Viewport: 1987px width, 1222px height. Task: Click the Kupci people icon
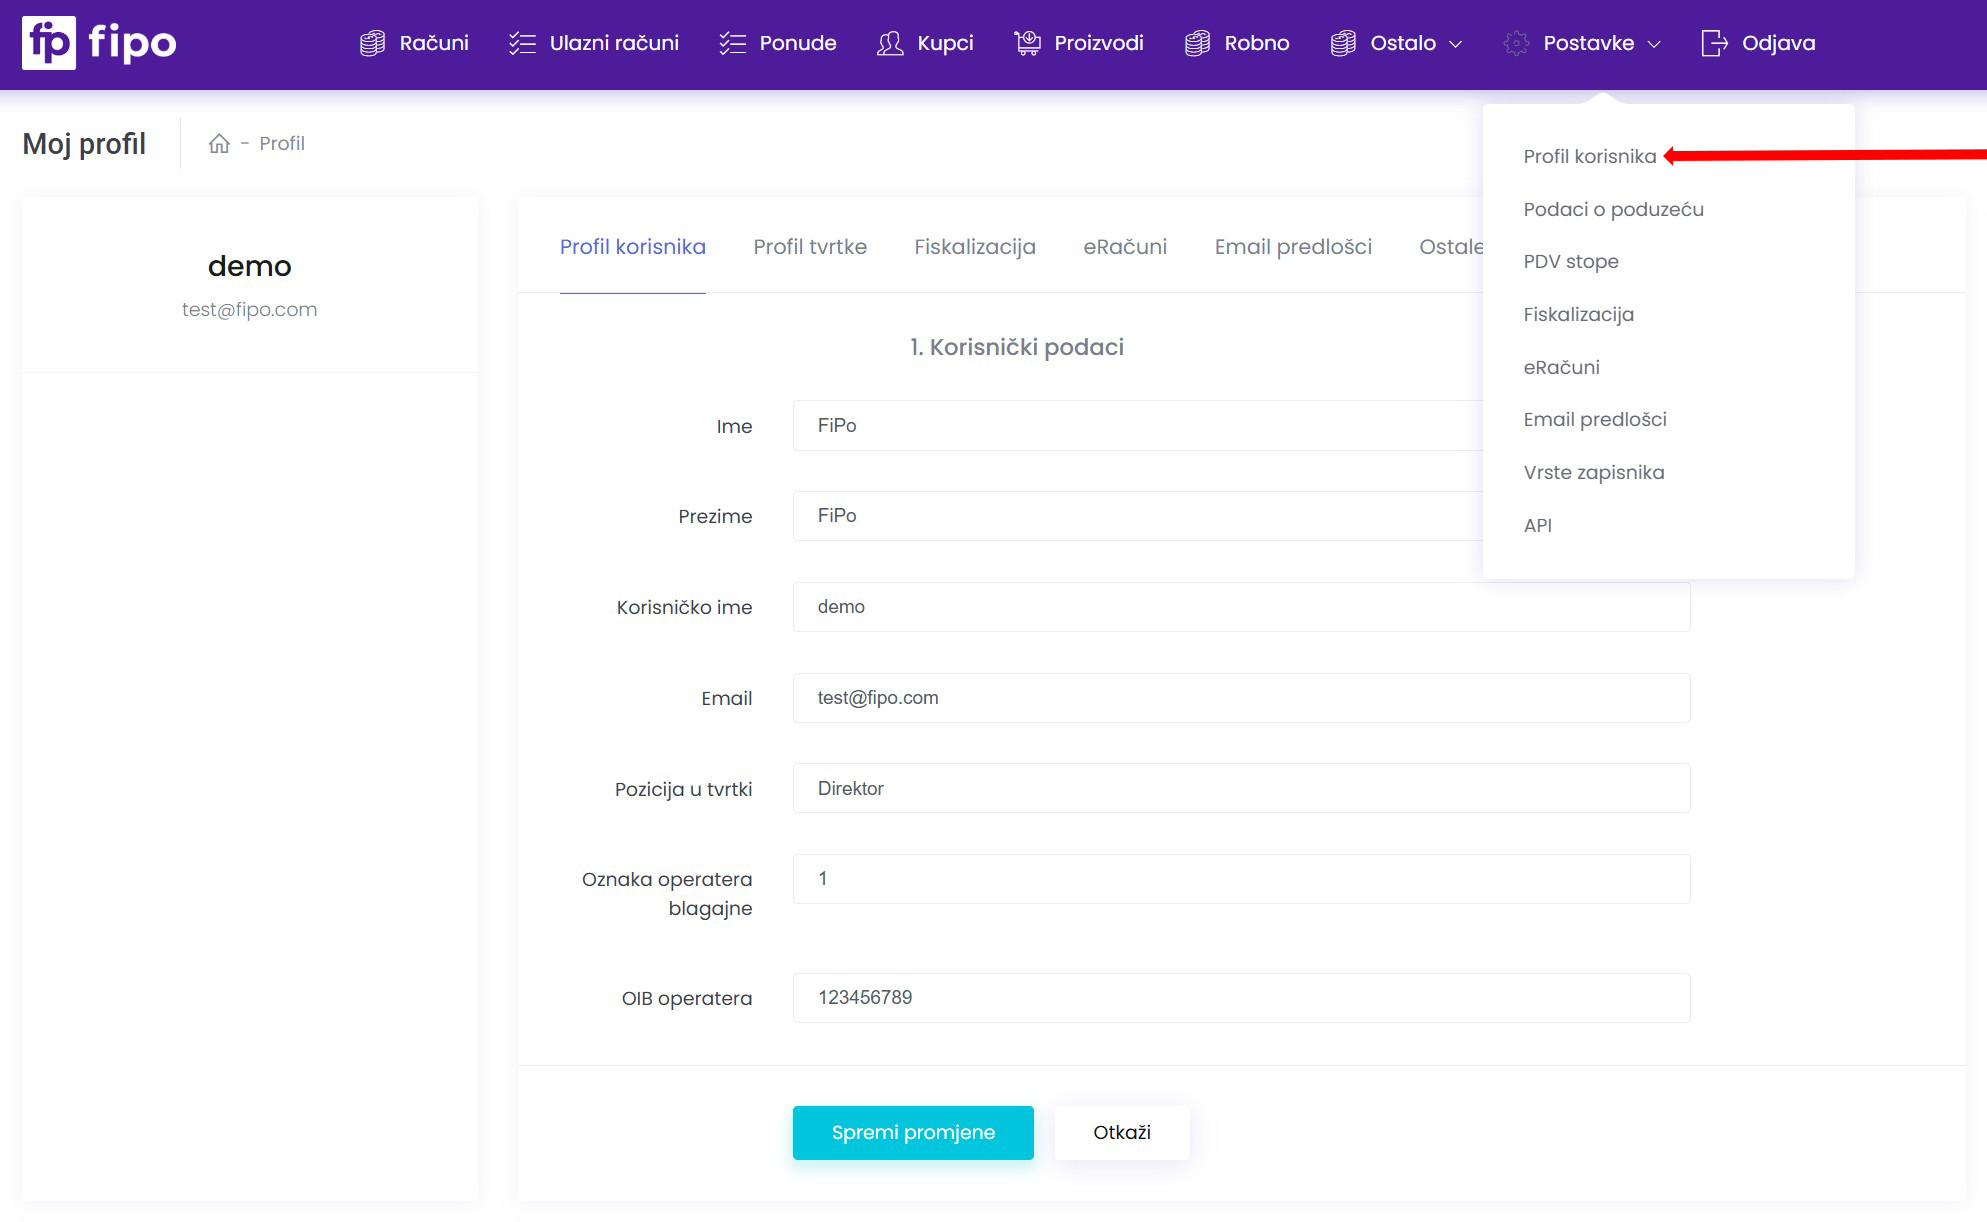tap(889, 43)
